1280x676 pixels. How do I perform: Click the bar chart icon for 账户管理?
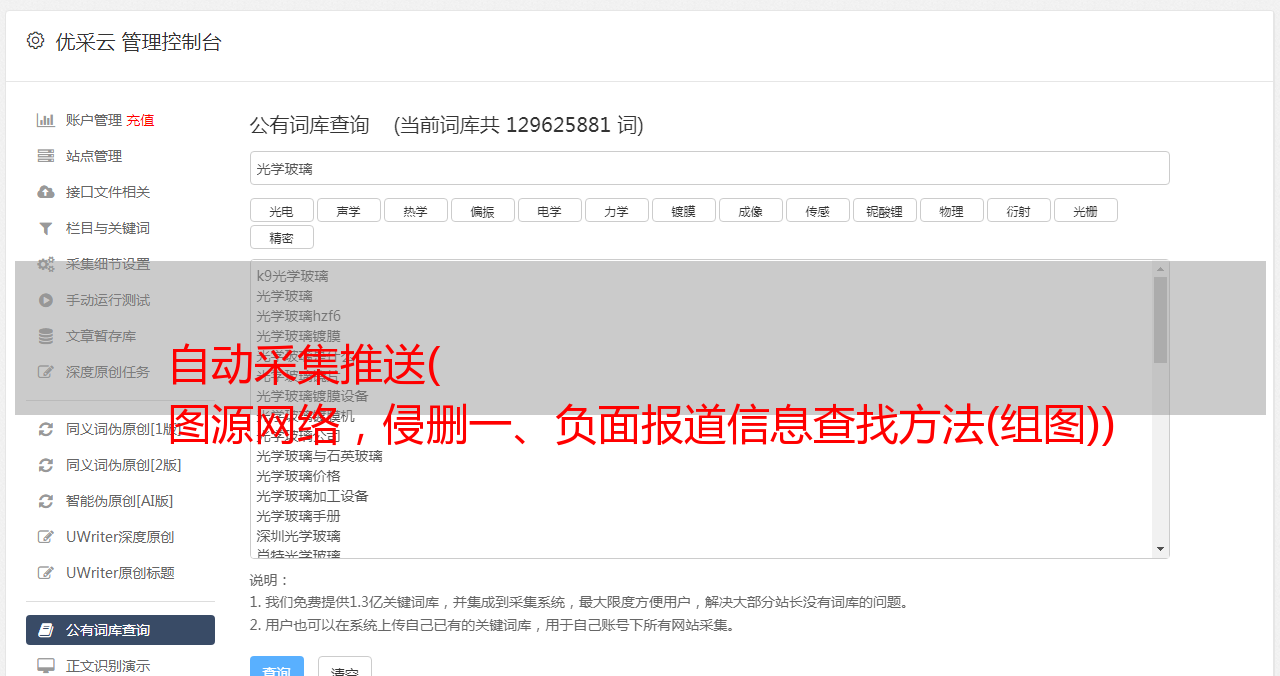tap(45, 120)
